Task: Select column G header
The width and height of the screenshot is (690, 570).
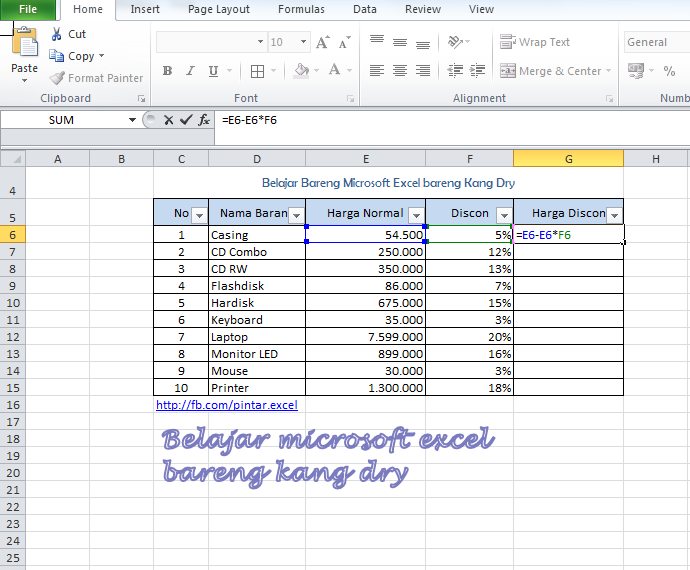Action: click(568, 159)
